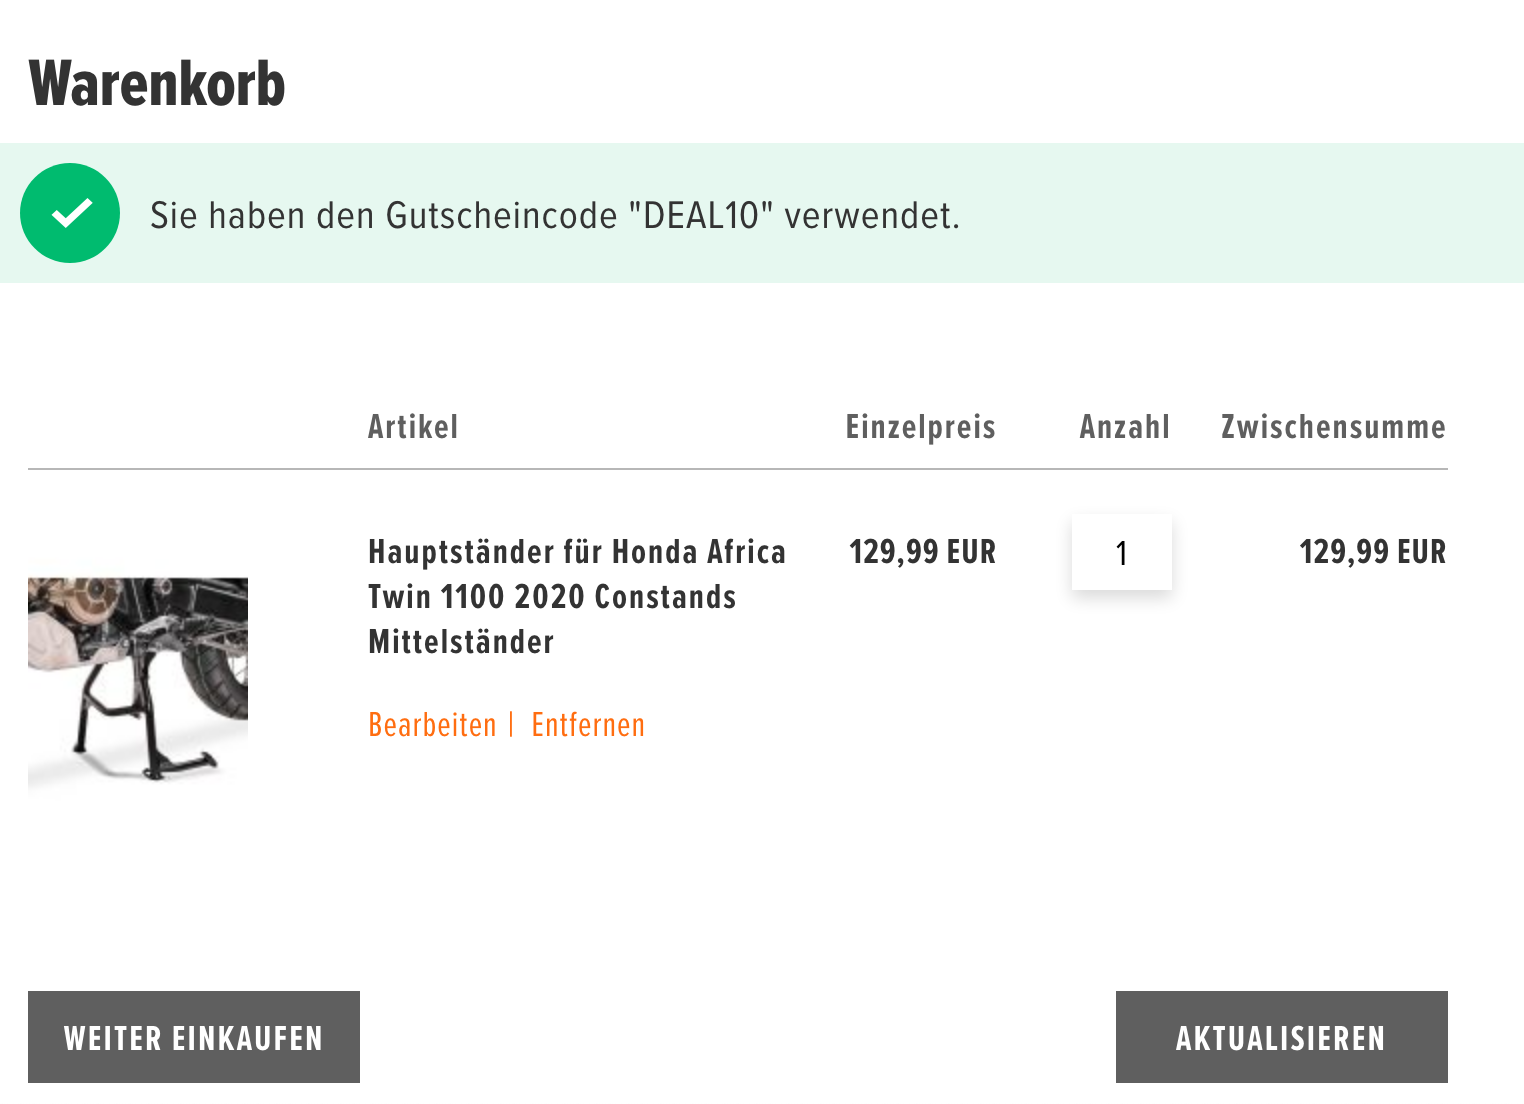The width and height of the screenshot is (1524, 1104).
Task: Focus the Anzahl quantity input field
Action: click(1121, 552)
